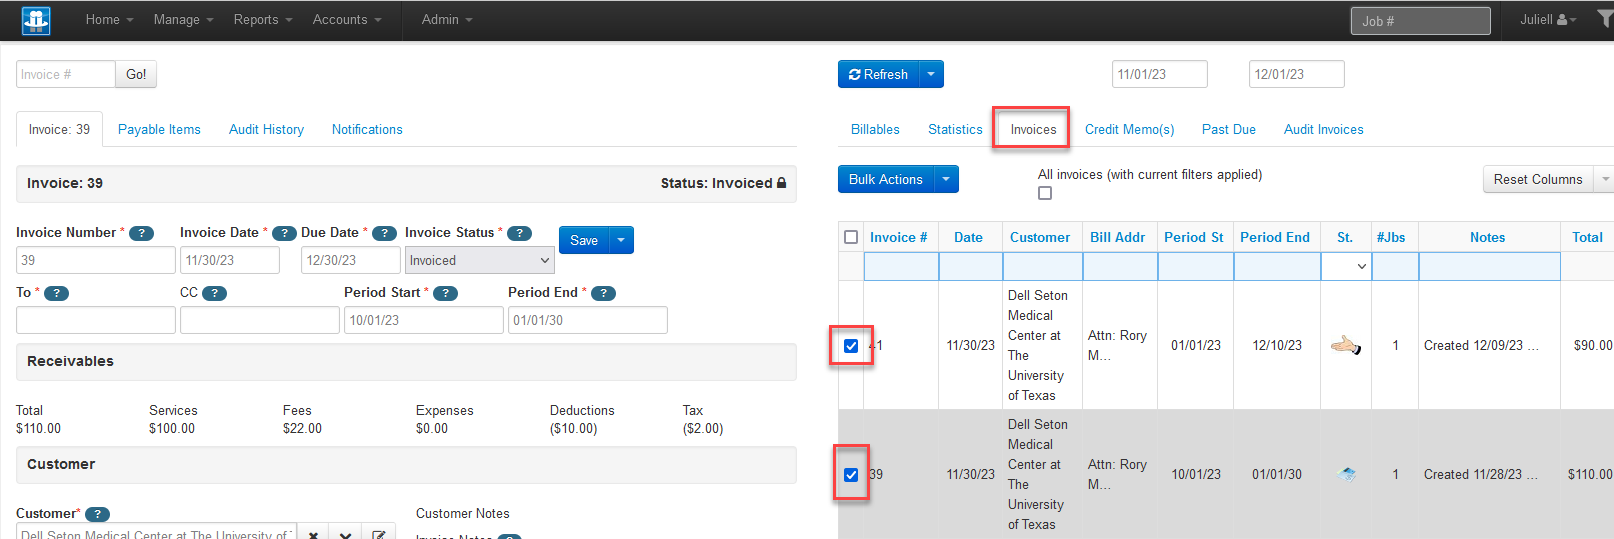Open the Accounts dropdown menu

tap(347, 20)
